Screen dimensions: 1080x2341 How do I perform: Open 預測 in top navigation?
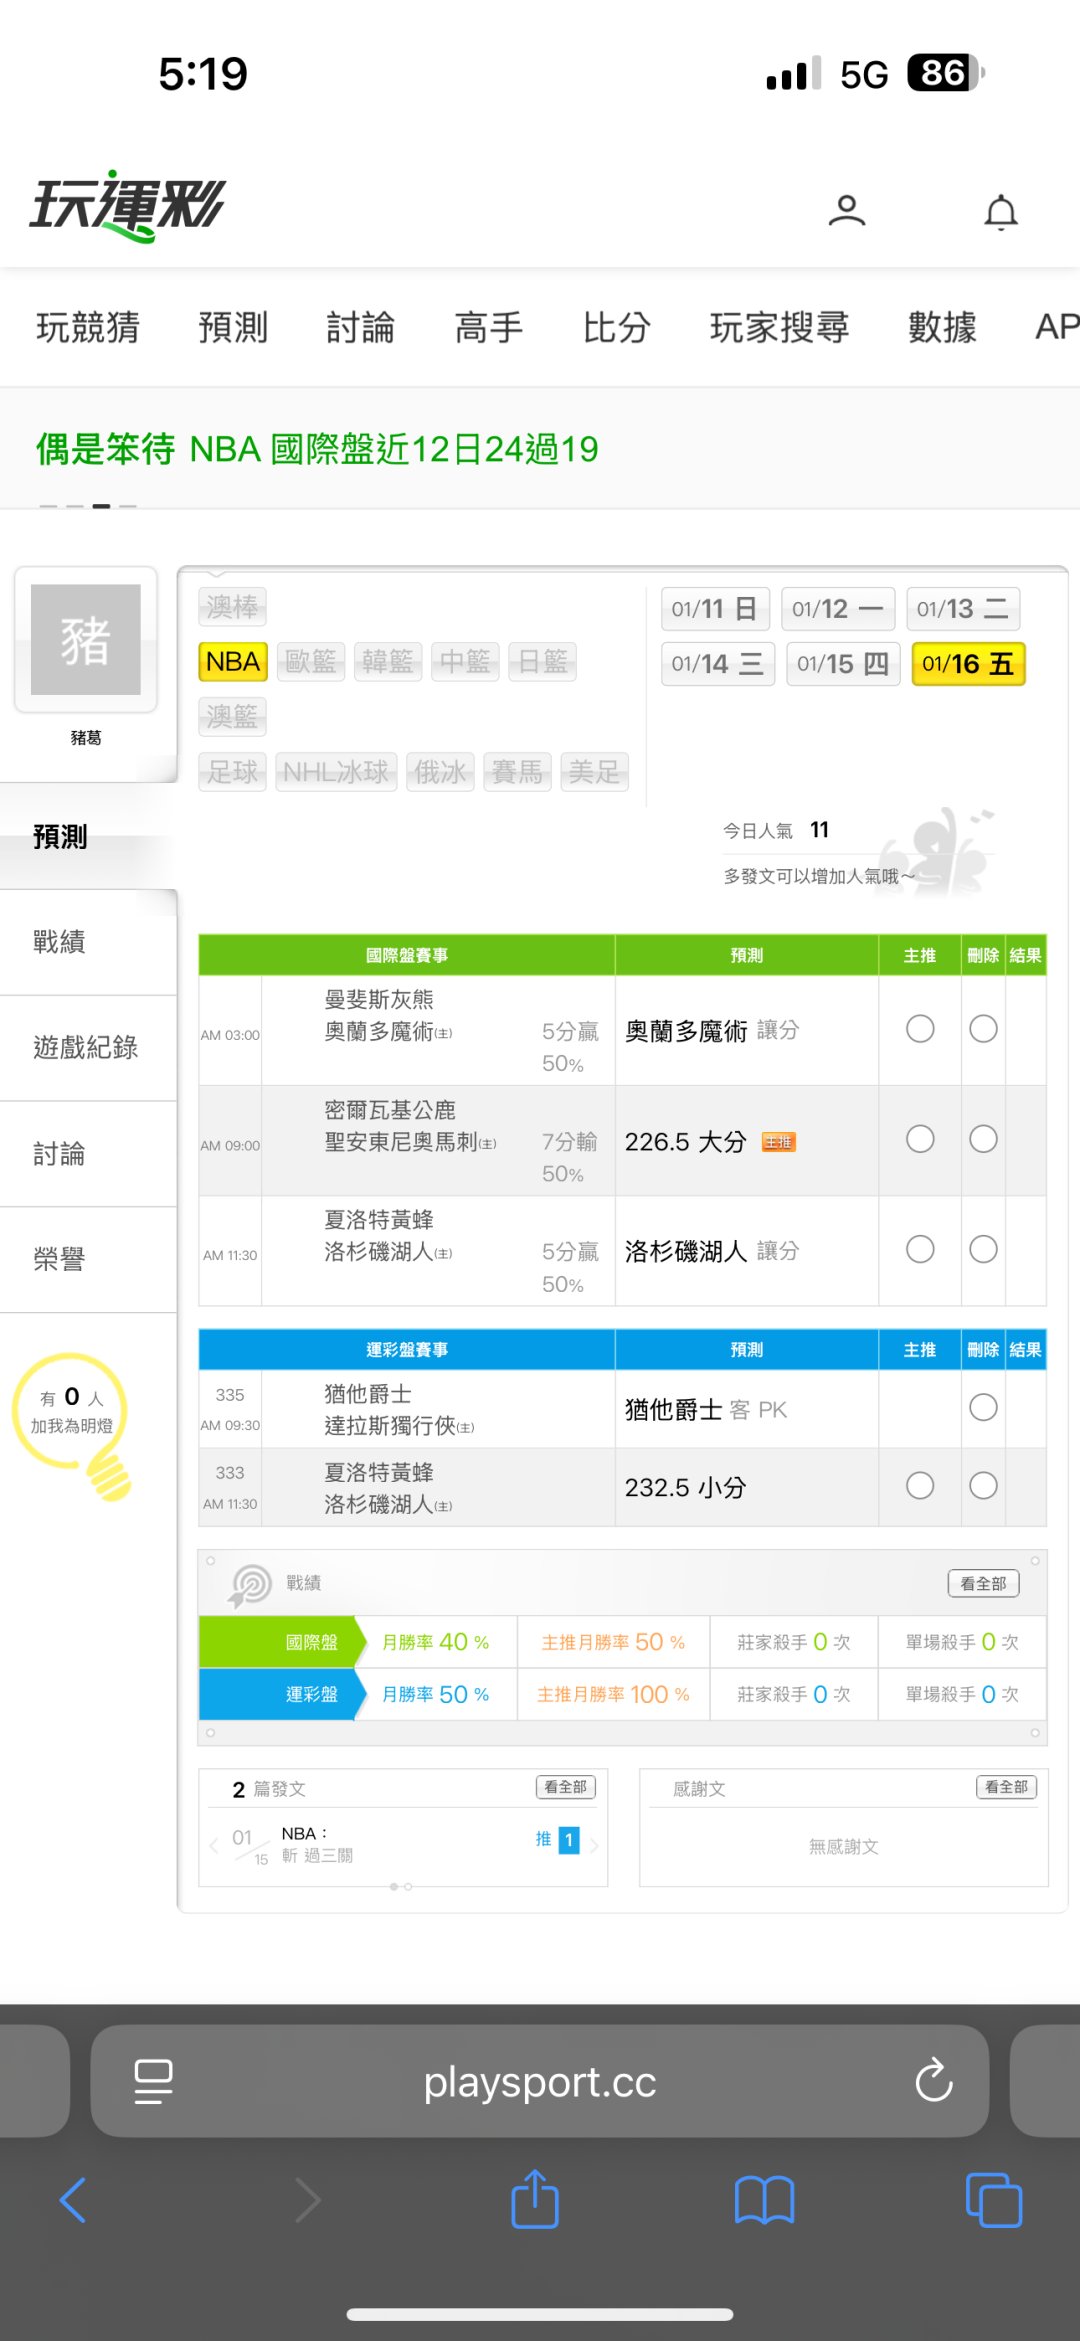pyautogui.click(x=233, y=327)
